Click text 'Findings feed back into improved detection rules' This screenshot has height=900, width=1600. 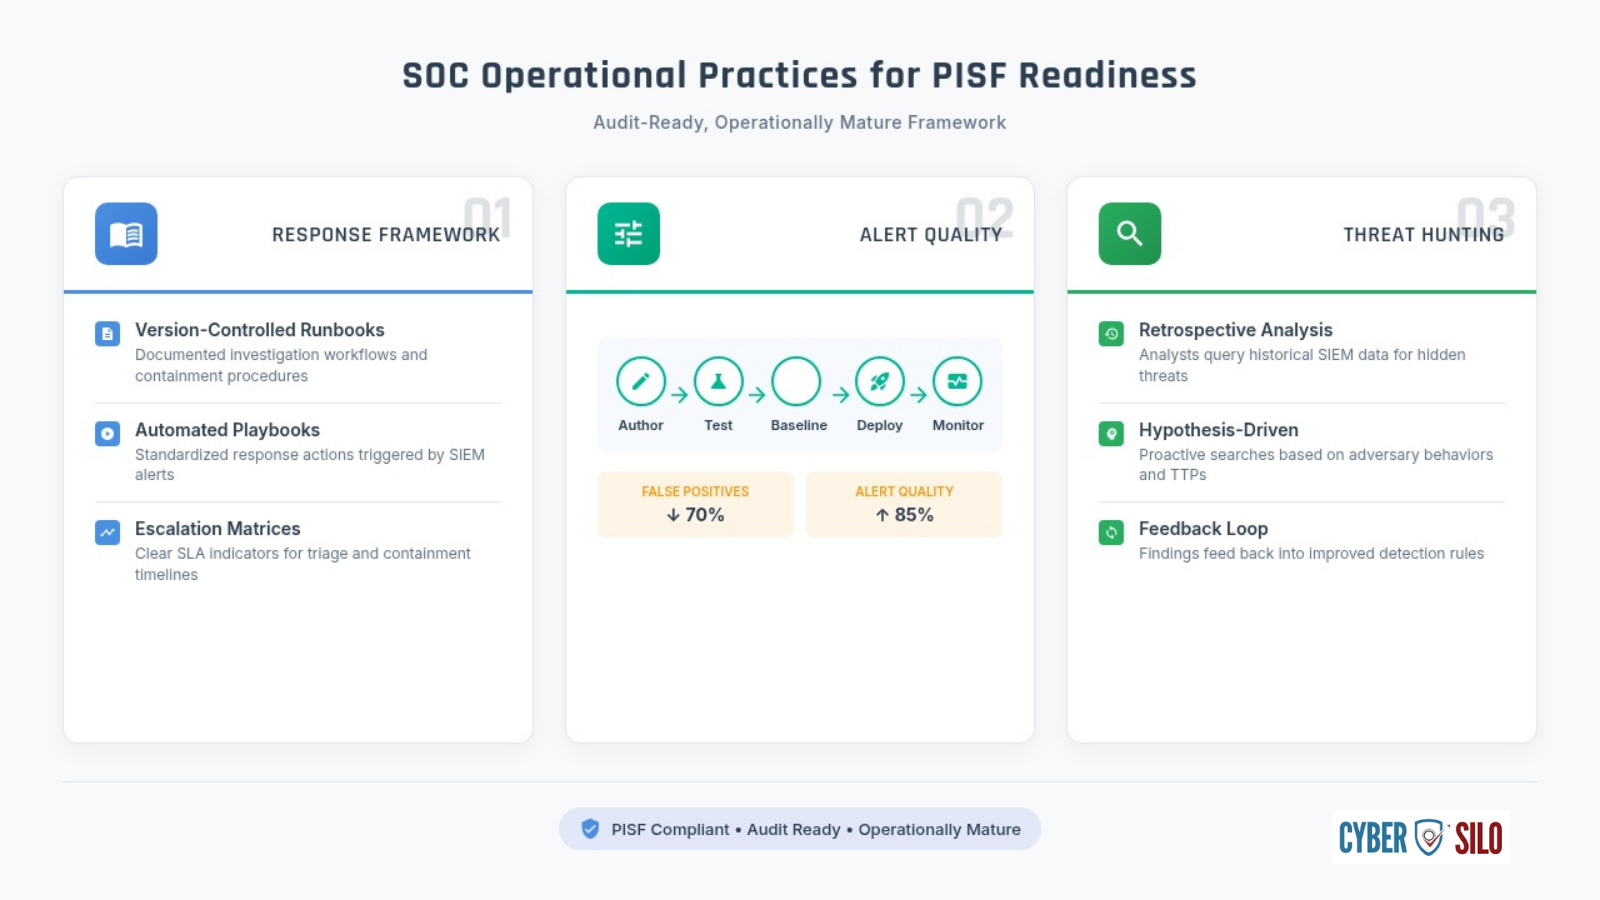[x=1311, y=553]
